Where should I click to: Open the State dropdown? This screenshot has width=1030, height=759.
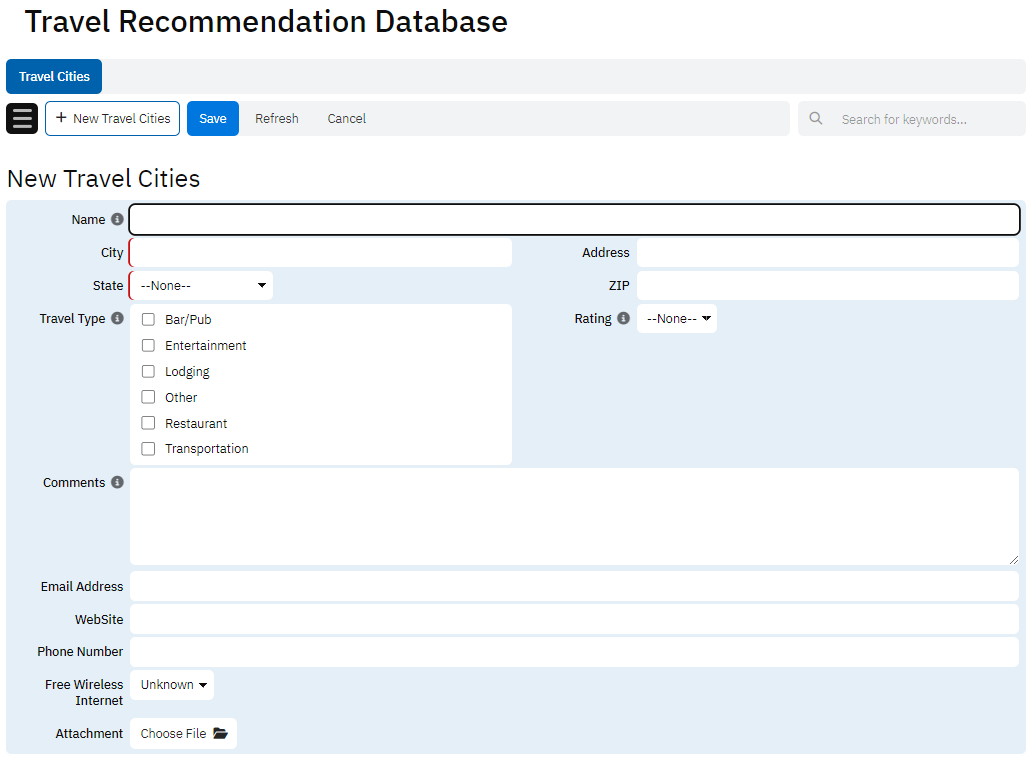pyautogui.click(x=201, y=285)
